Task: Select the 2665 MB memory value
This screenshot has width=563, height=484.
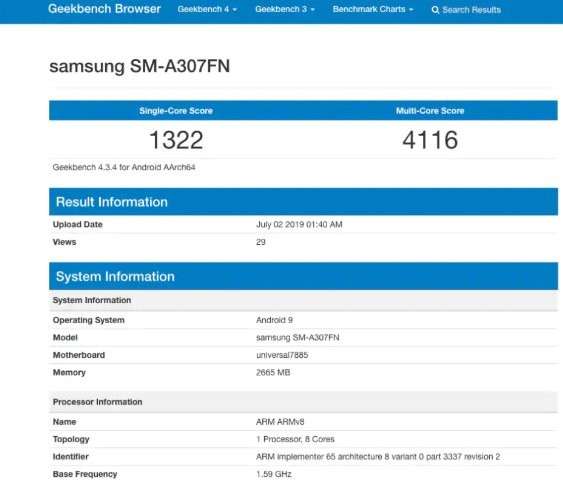Action: click(273, 372)
